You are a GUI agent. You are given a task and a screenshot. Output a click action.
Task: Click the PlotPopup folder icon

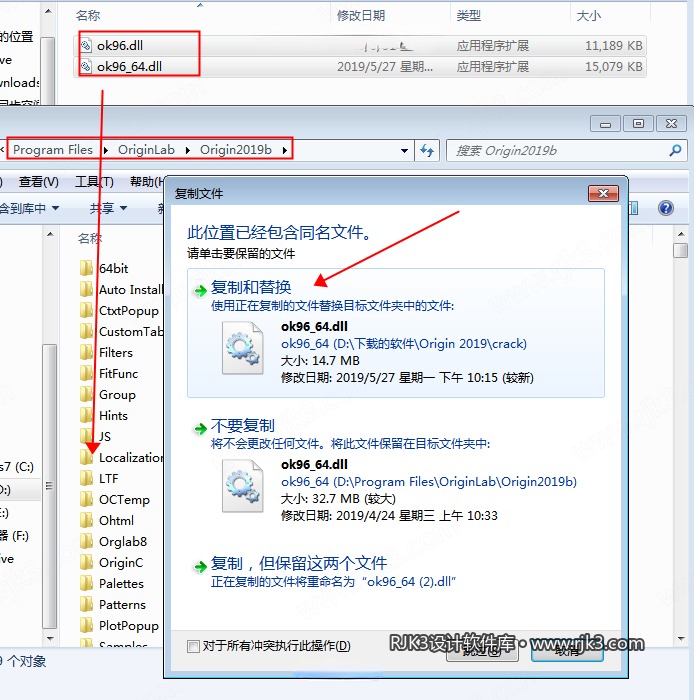(87, 625)
